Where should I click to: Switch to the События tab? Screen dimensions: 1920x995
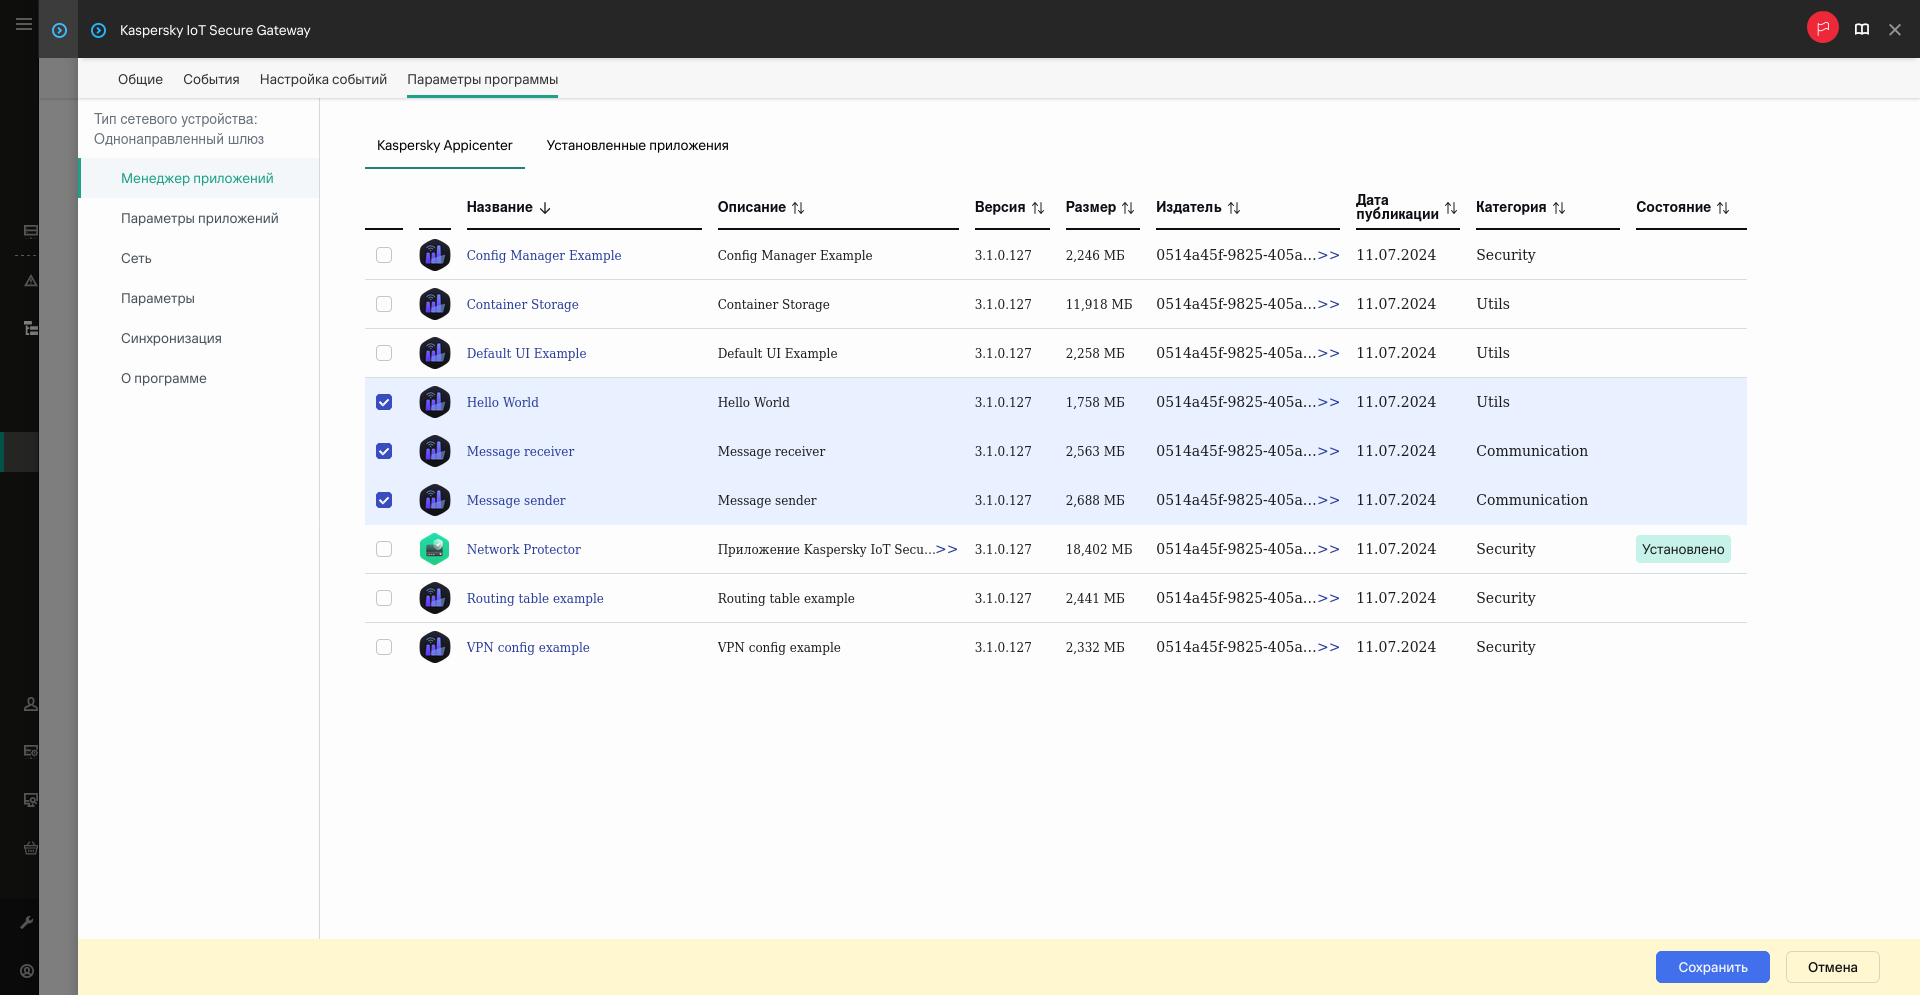[x=211, y=79]
